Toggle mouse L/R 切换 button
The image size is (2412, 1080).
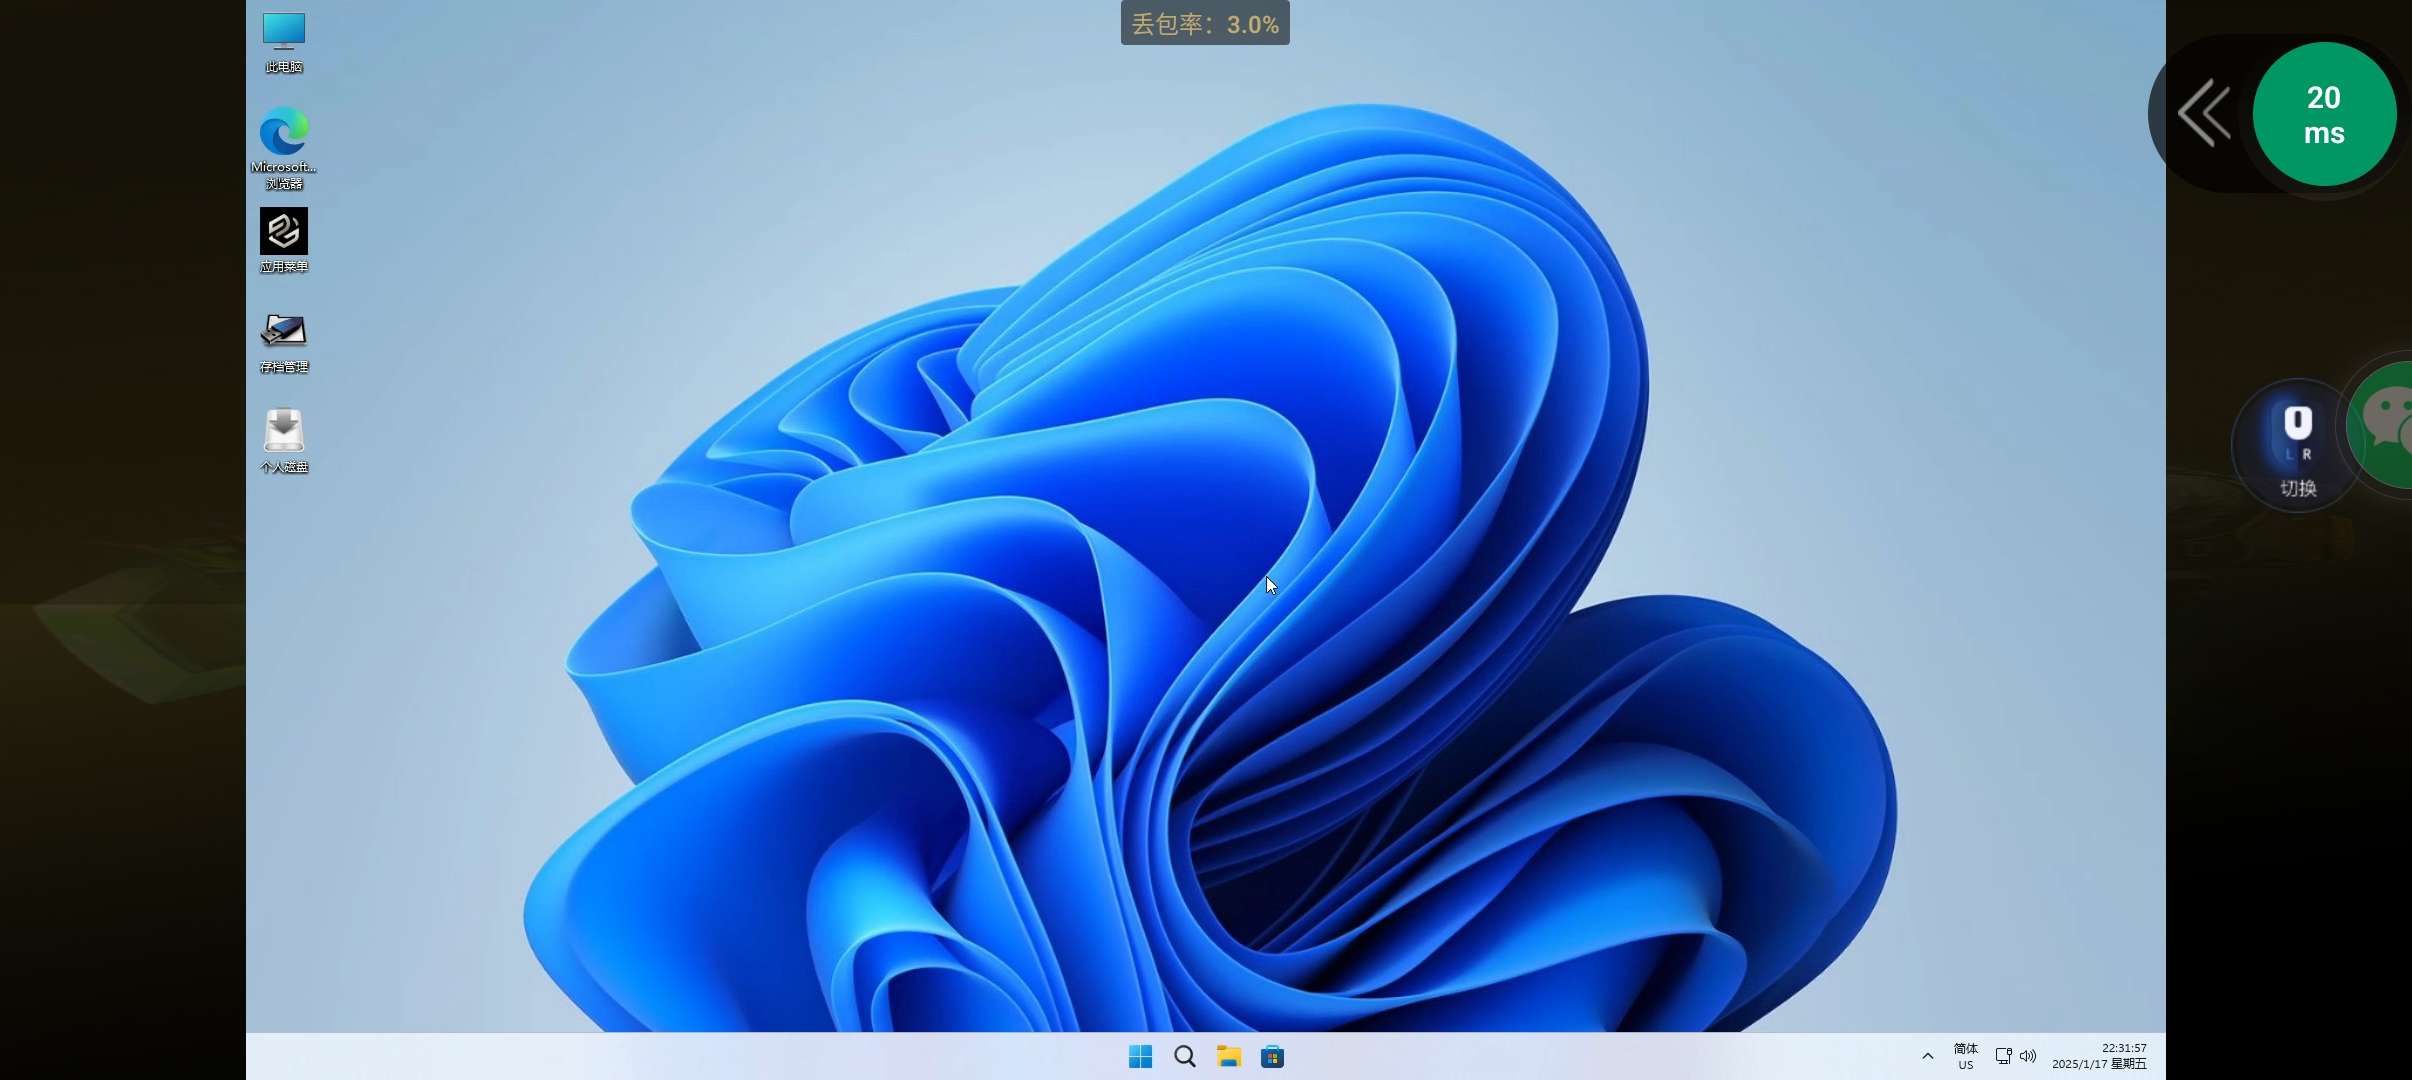pyautogui.click(x=2297, y=446)
